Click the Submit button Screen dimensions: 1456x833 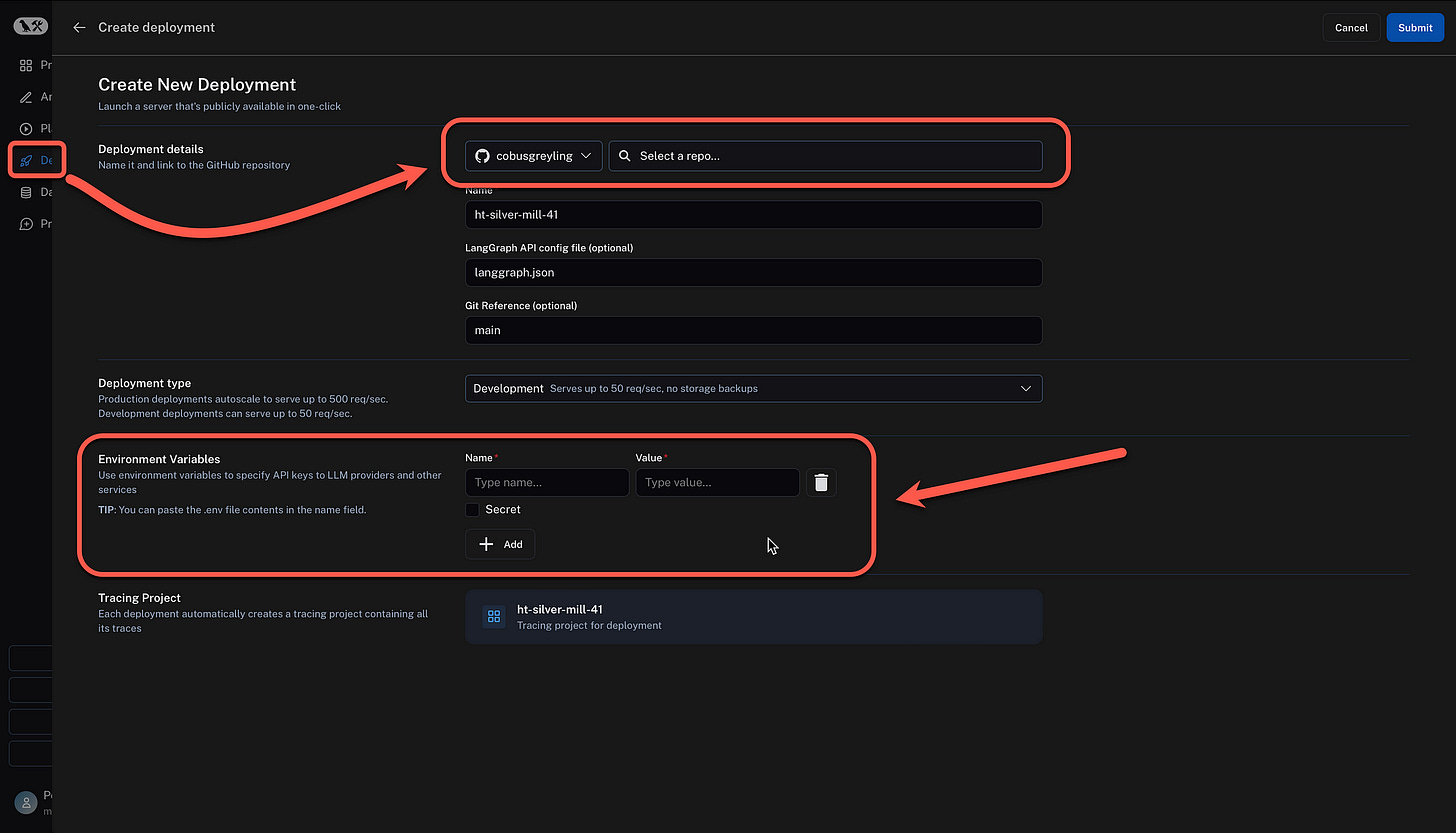pyautogui.click(x=1415, y=27)
